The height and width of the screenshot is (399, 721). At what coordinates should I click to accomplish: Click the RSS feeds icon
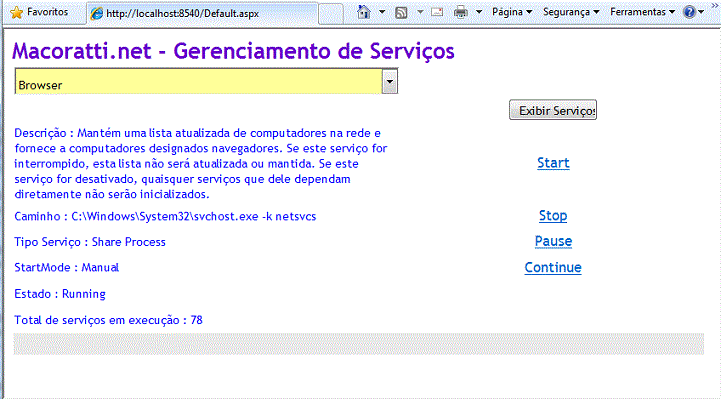pos(401,12)
